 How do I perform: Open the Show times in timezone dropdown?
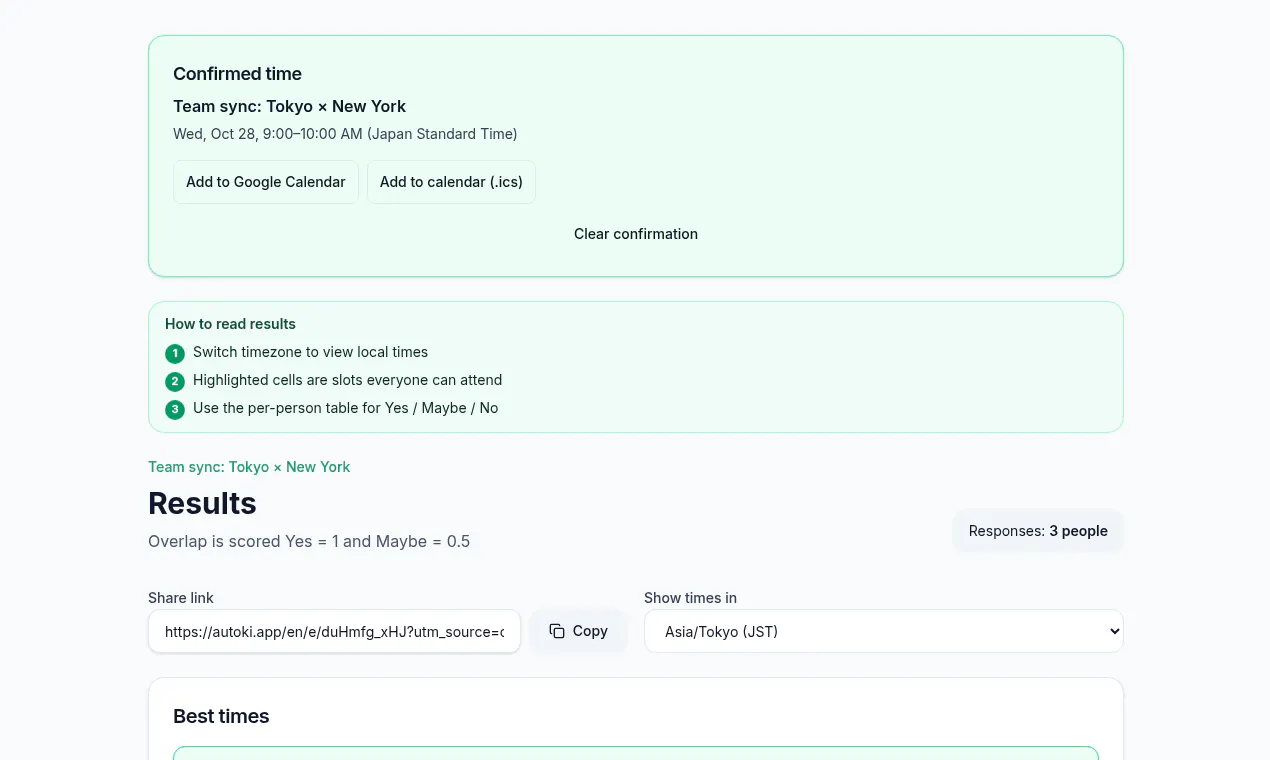[x=884, y=631]
